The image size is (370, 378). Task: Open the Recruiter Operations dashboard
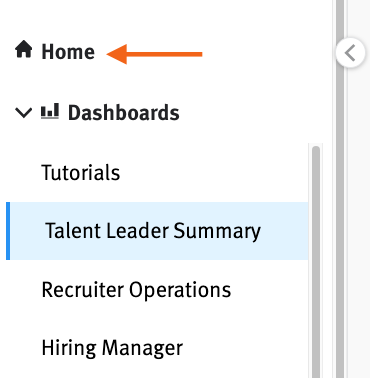(x=136, y=290)
